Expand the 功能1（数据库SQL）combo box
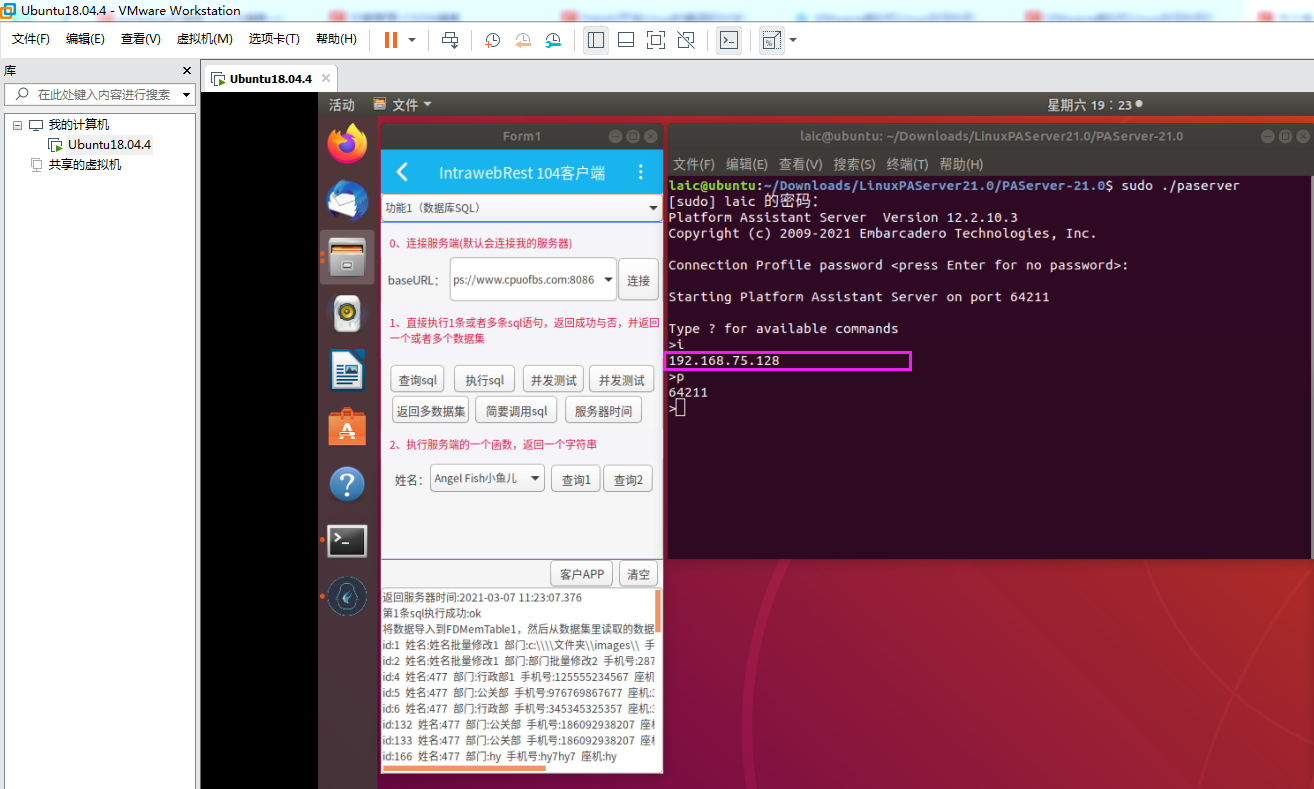 tap(521, 208)
